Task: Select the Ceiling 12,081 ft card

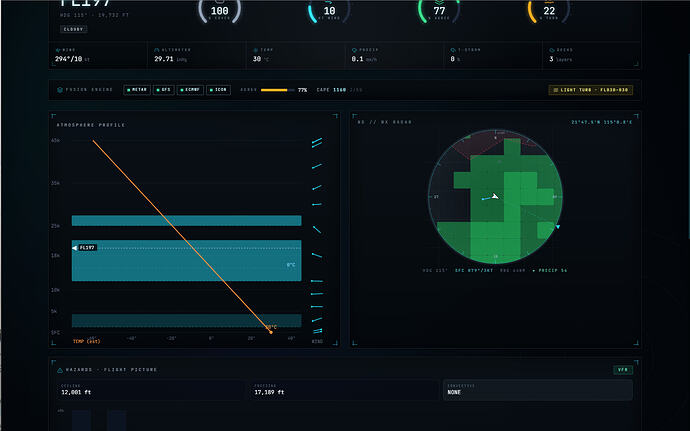Action: 152,390
